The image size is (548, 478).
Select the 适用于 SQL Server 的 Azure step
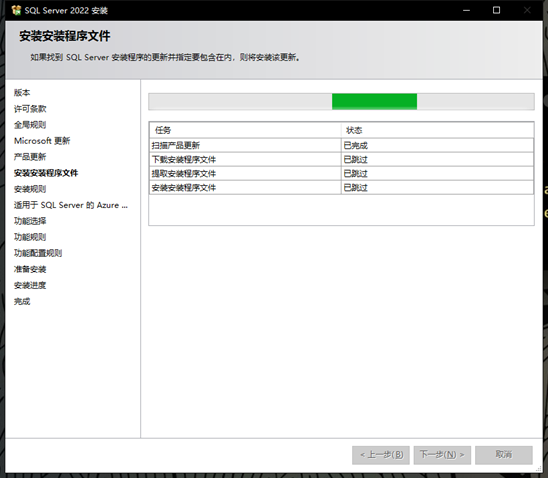(71, 205)
